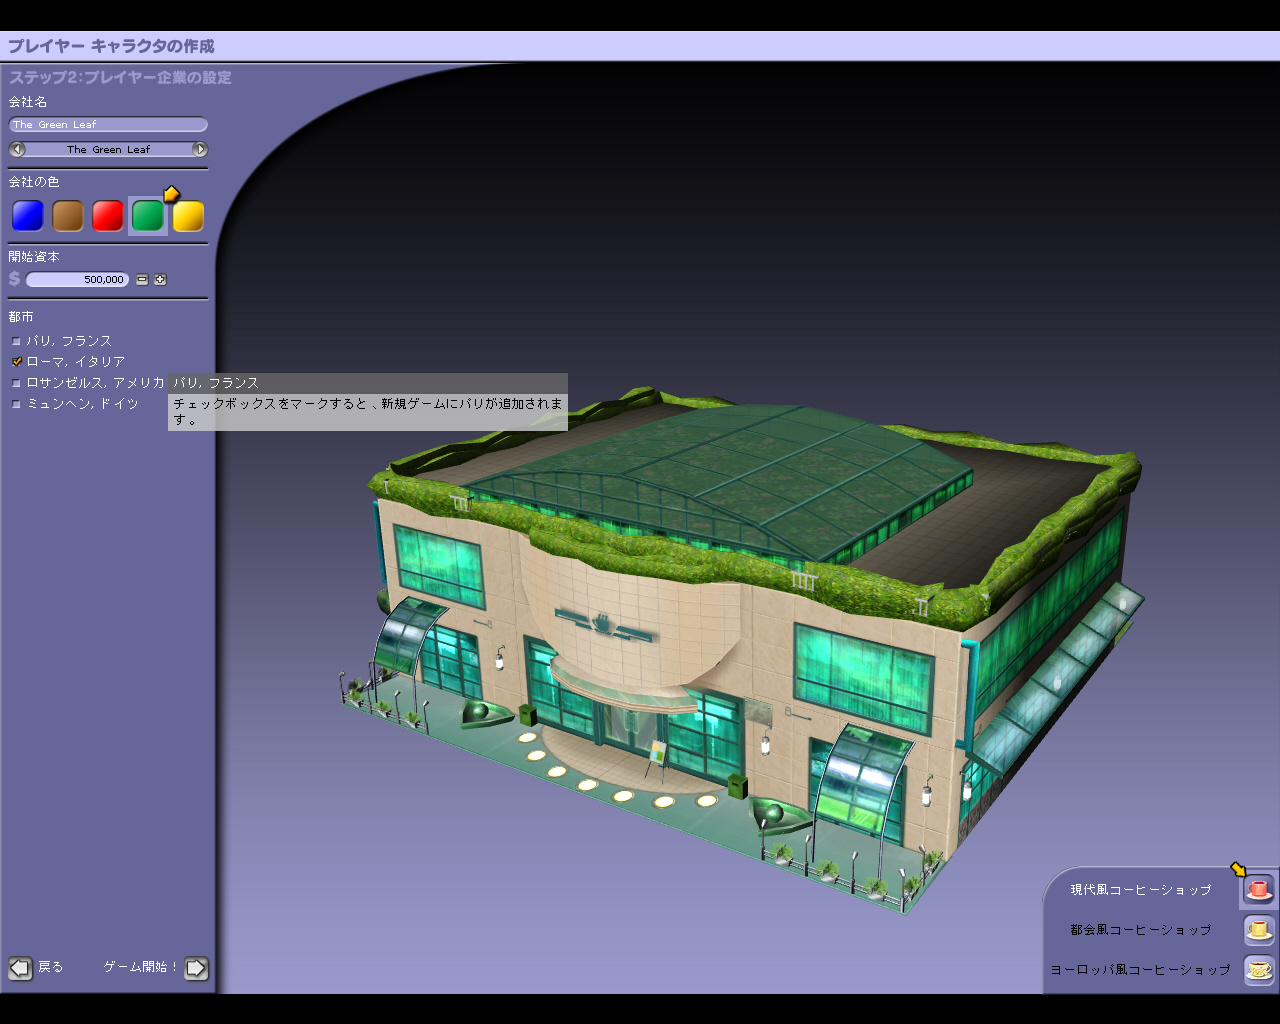The image size is (1280, 1024).
Task: Enable the ミュンヘン, ドイツ city checkbox
Action: (16, 404)
